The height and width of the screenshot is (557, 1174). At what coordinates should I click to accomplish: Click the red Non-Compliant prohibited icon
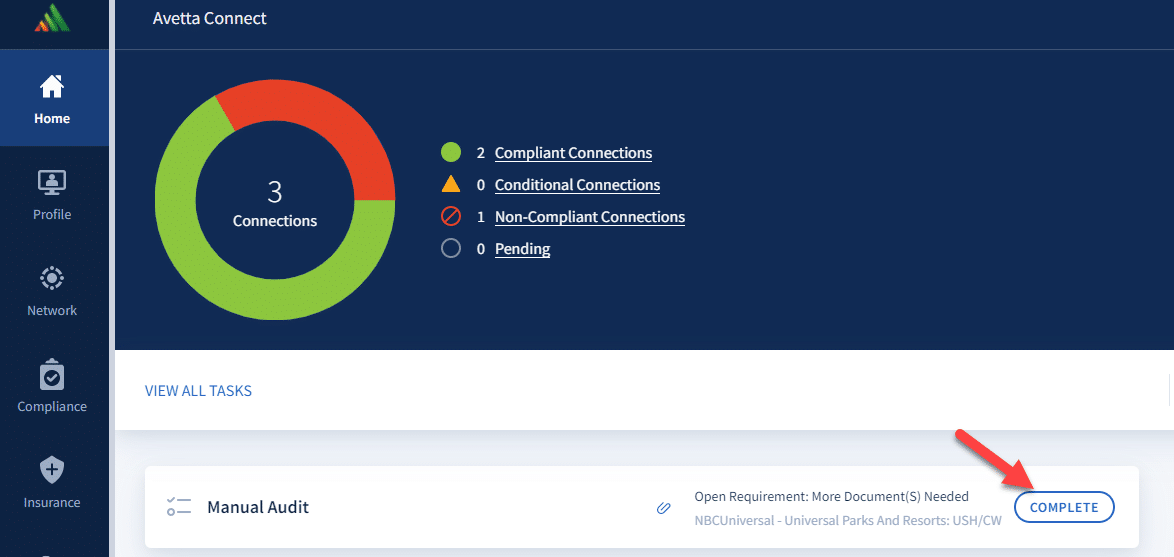point(451,217)
